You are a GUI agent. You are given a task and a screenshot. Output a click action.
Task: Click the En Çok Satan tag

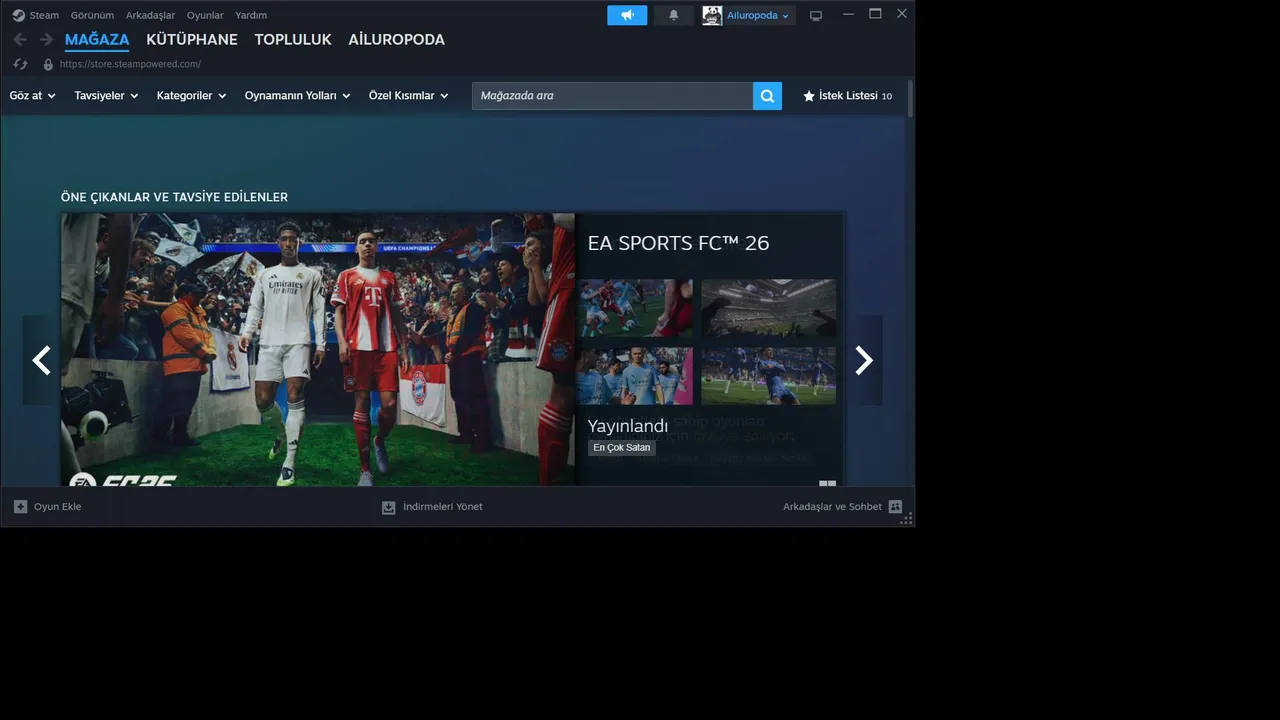[x=622, y=448]
